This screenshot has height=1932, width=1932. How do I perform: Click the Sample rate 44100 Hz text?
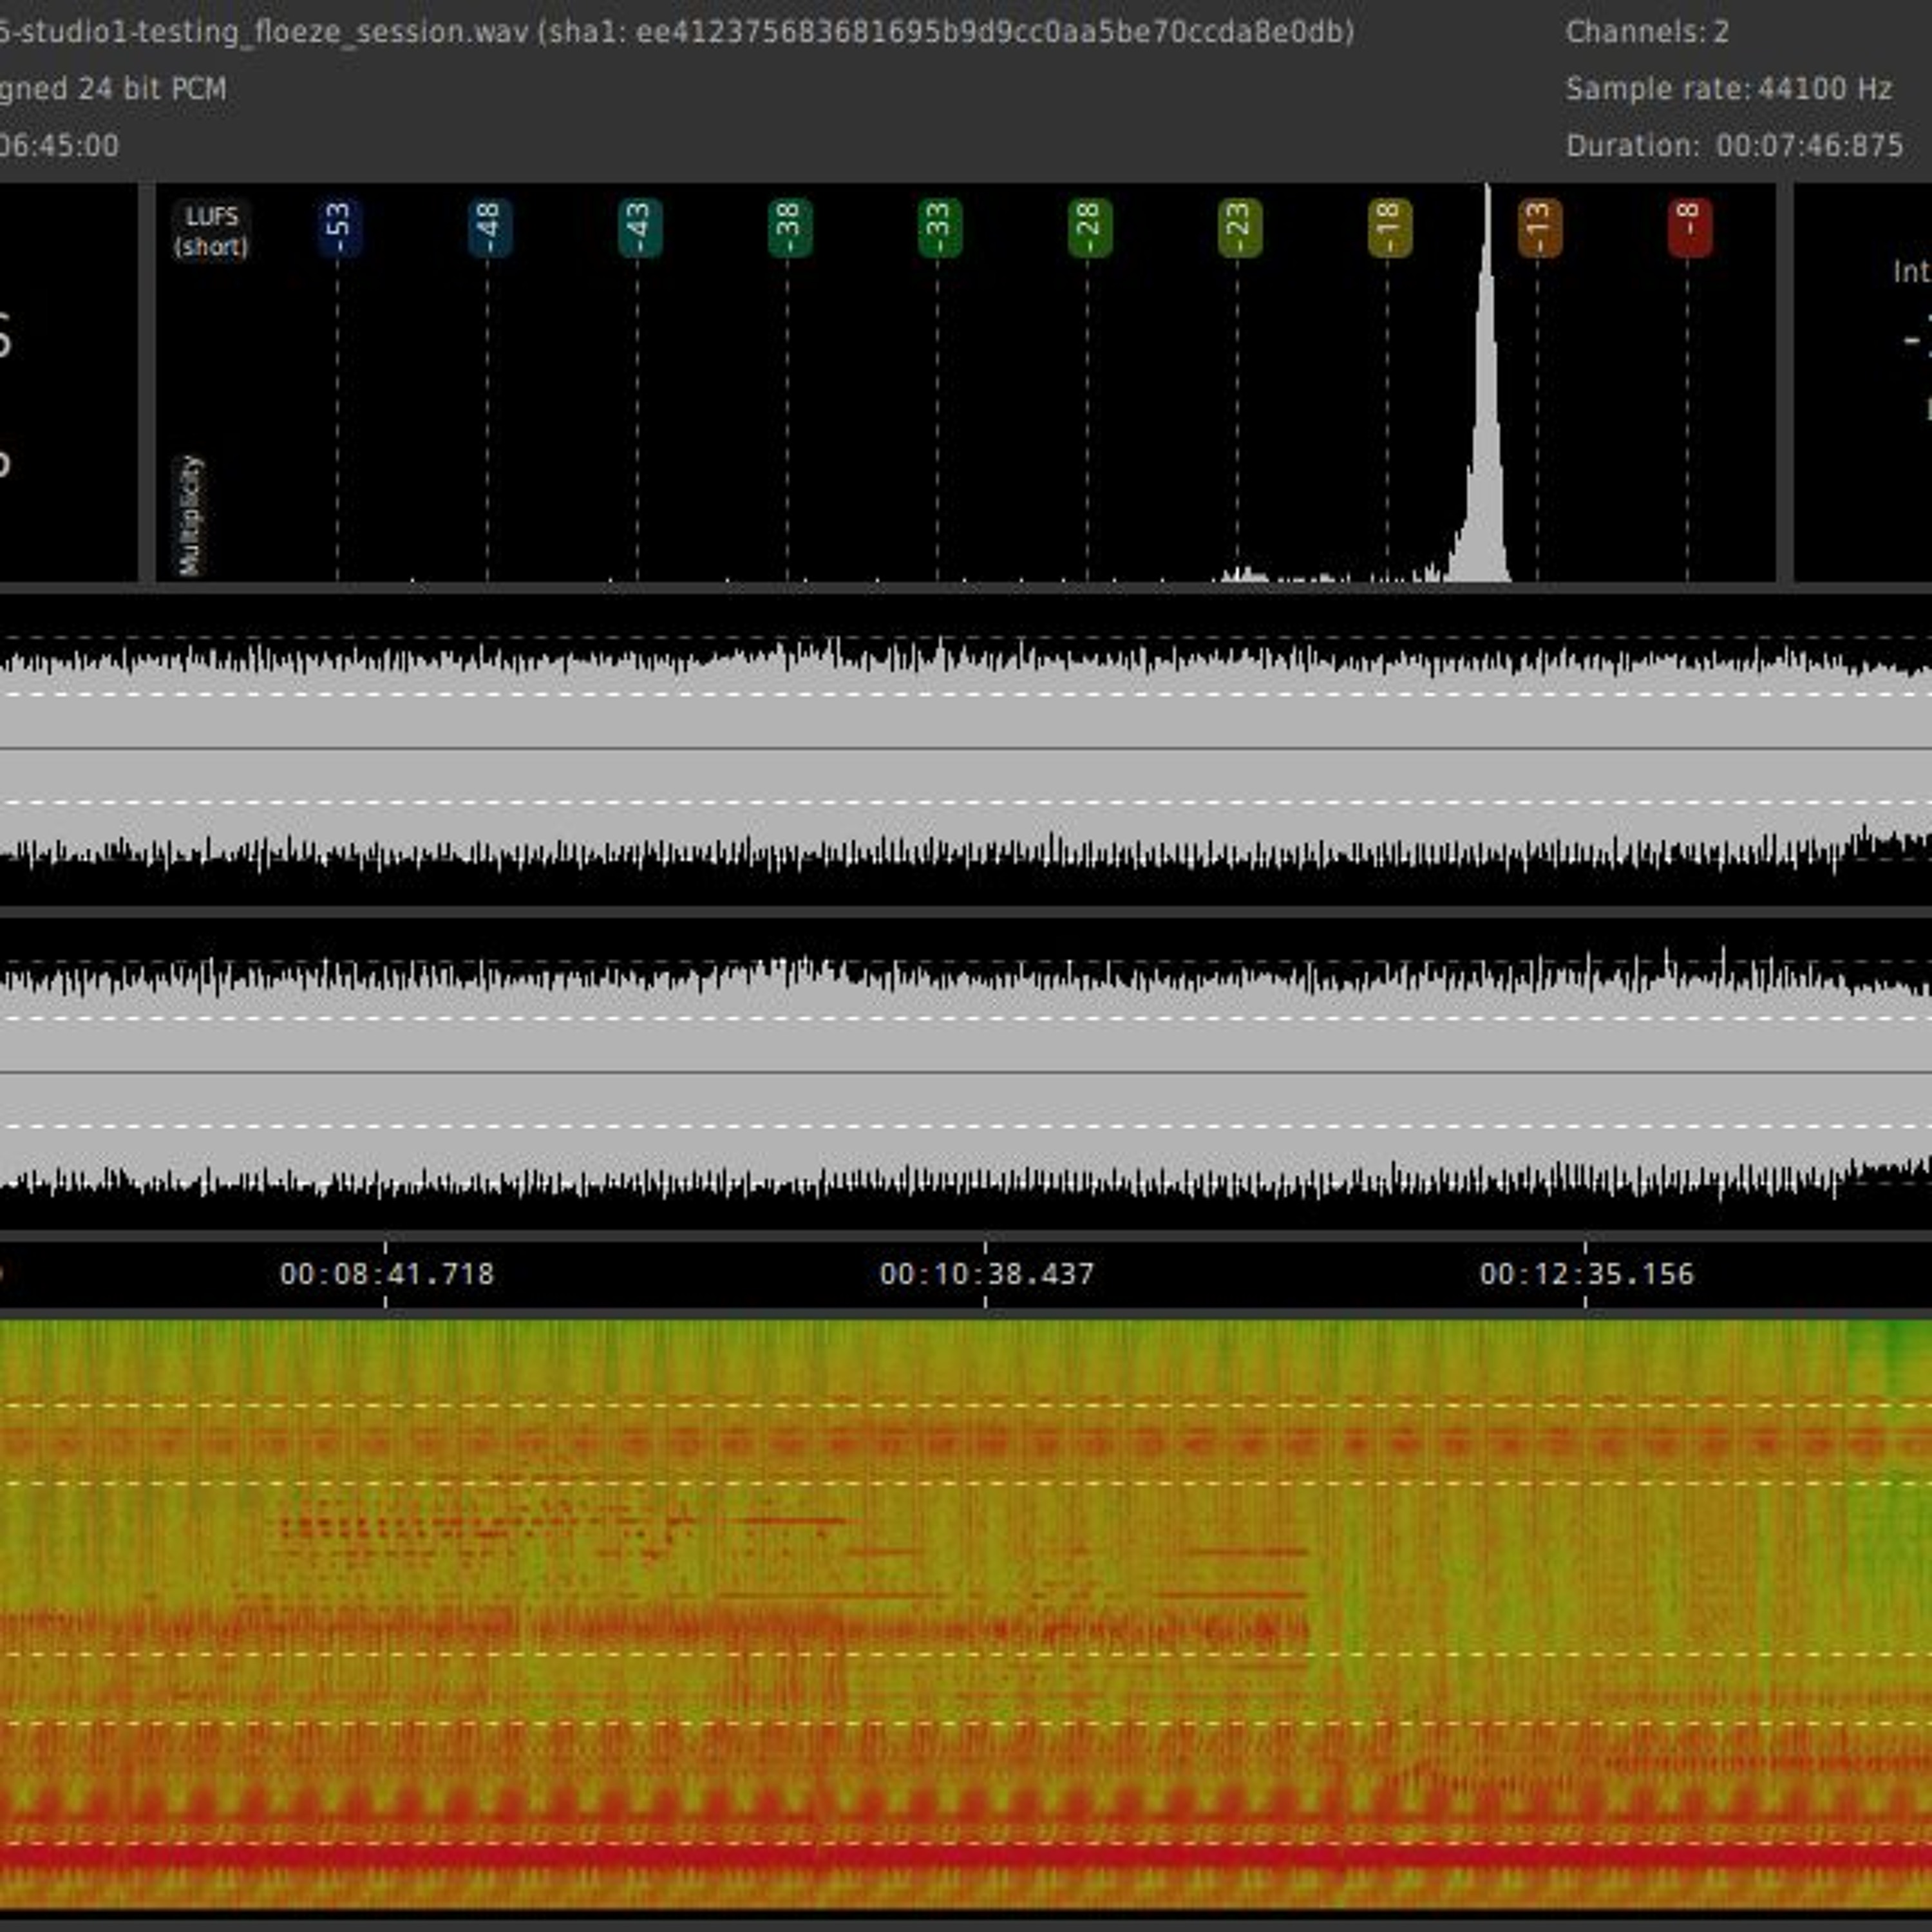pos(1728,89)
